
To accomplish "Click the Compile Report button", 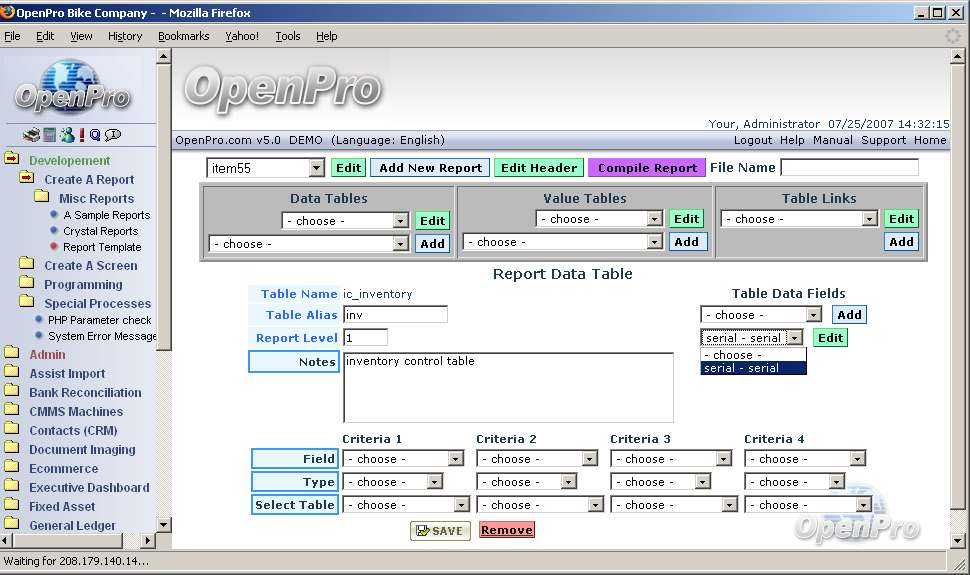I will 647,168.
